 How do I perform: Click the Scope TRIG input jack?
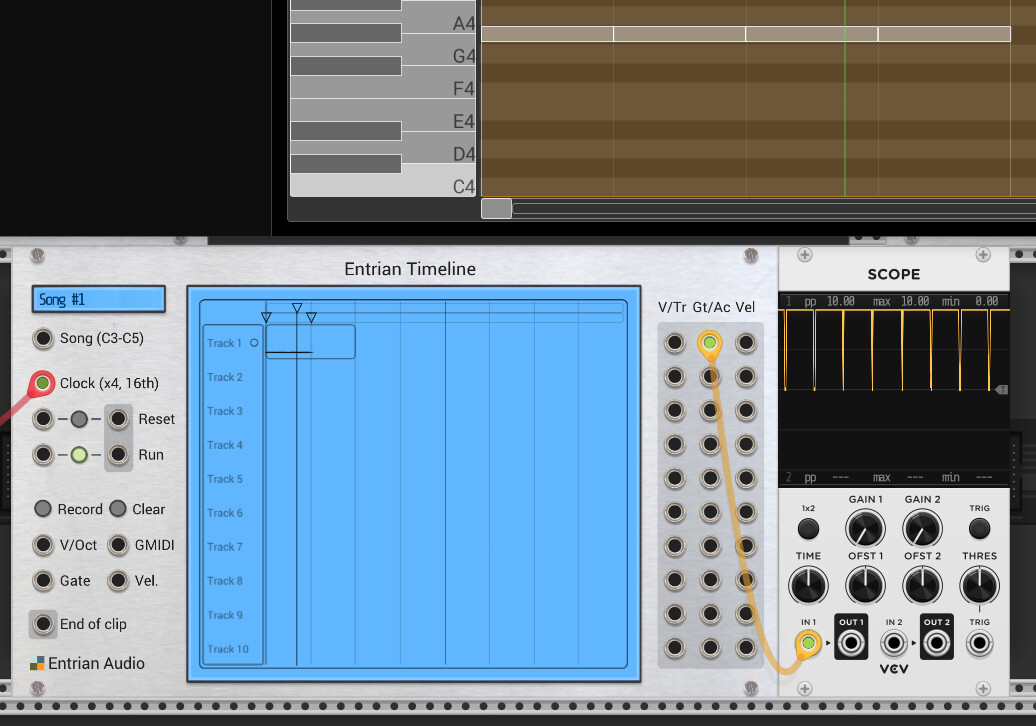coord(979,643)
